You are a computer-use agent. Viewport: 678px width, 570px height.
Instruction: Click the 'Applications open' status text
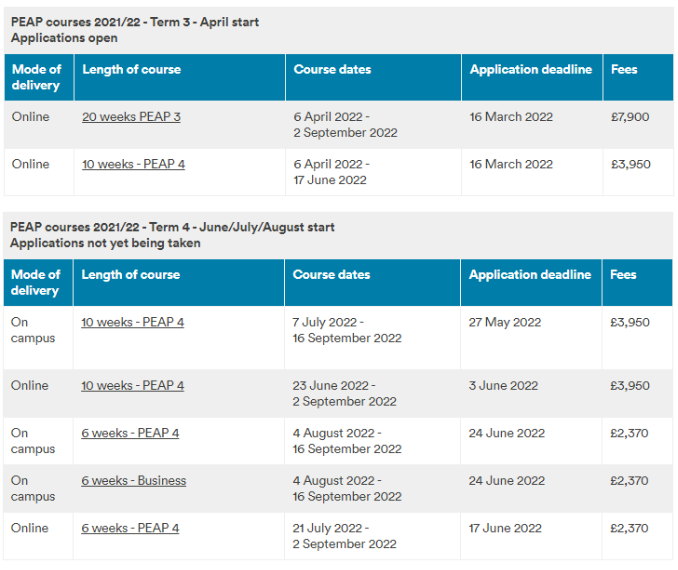click(64, 38)
